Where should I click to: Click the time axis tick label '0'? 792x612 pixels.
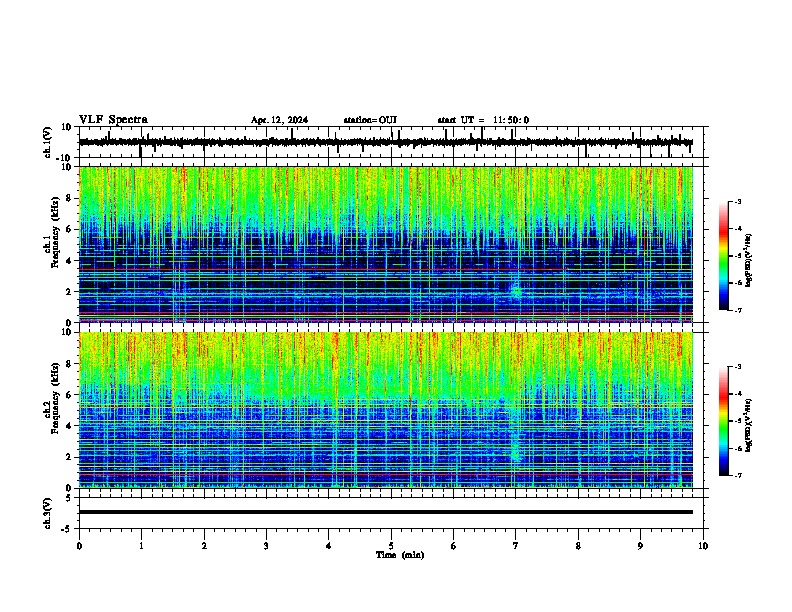point(79,546)
